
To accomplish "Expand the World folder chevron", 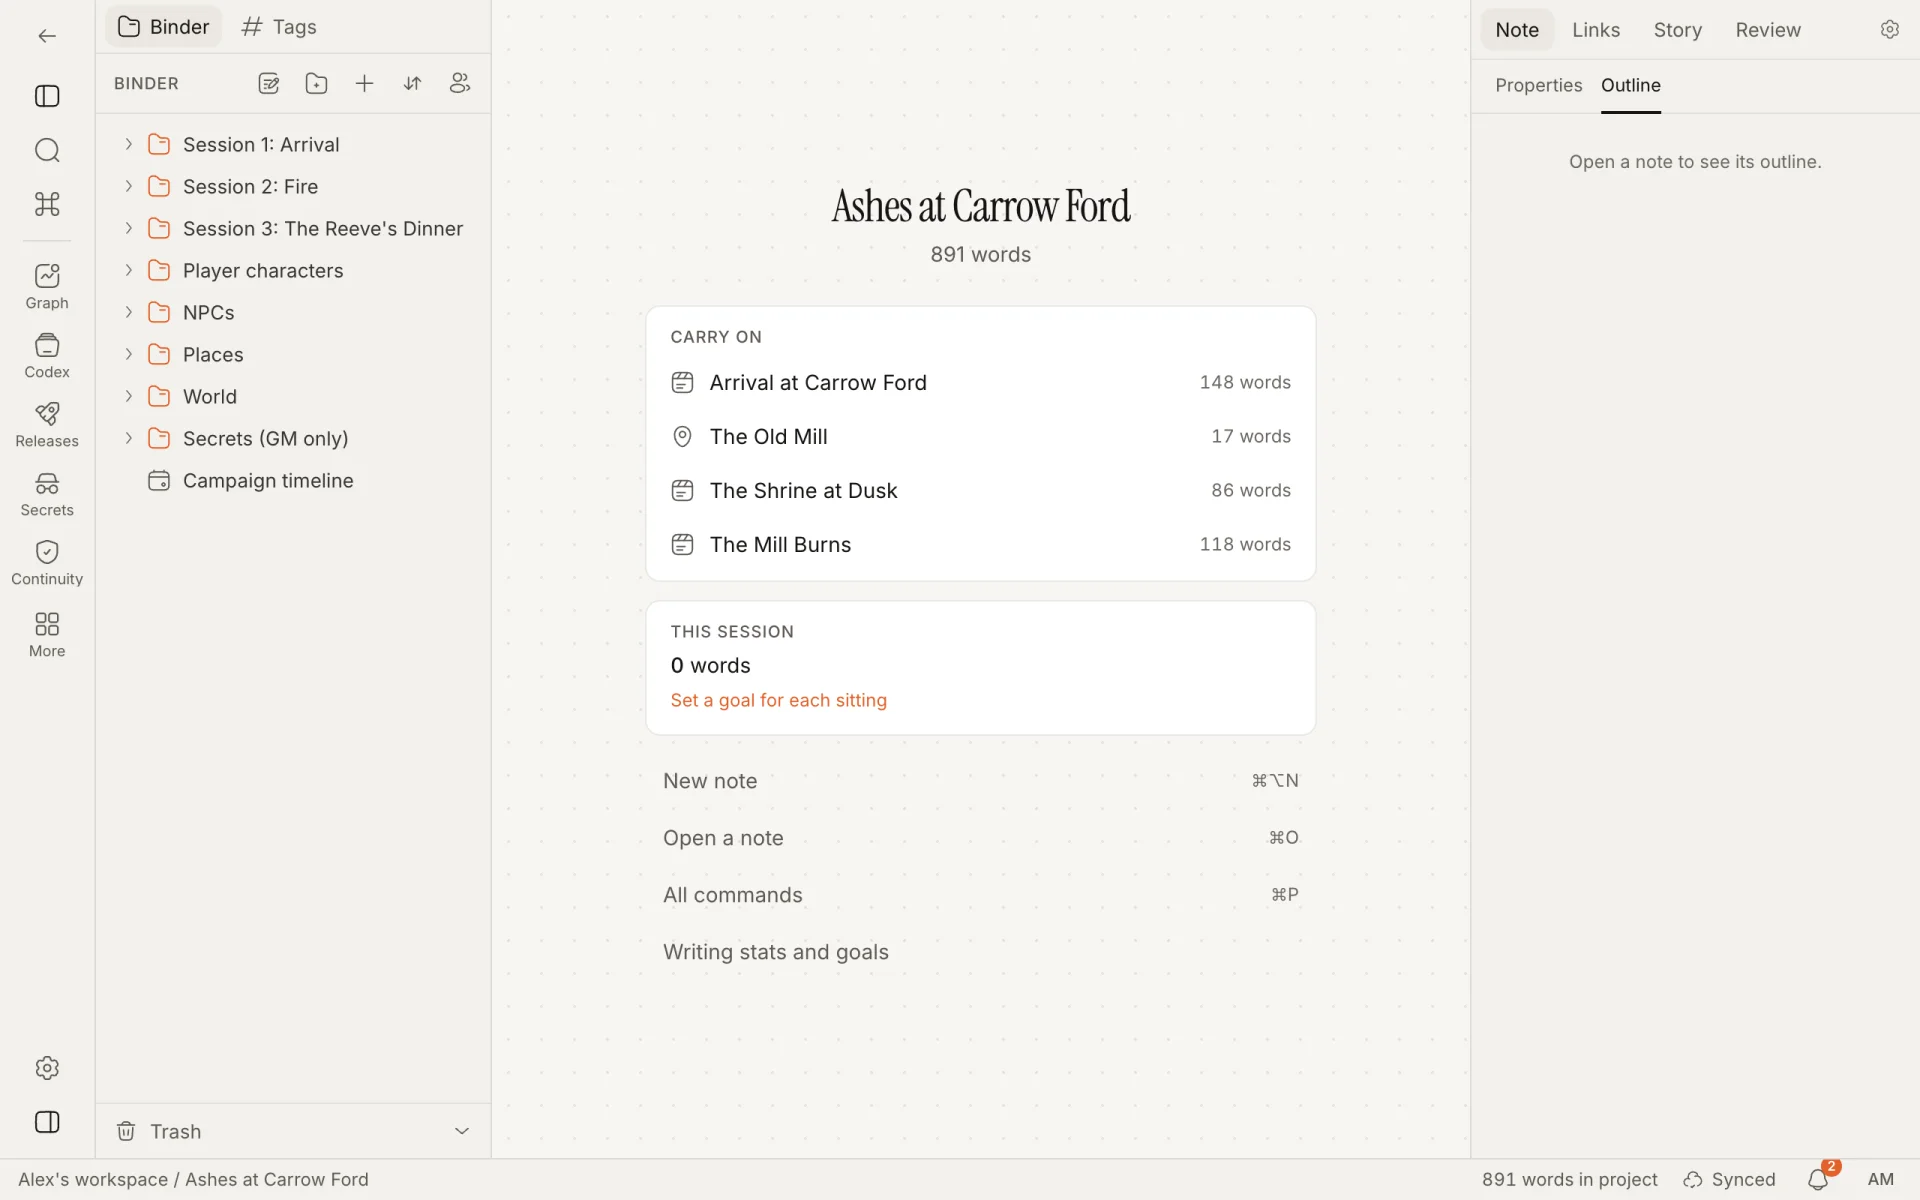I will [128, 396].
